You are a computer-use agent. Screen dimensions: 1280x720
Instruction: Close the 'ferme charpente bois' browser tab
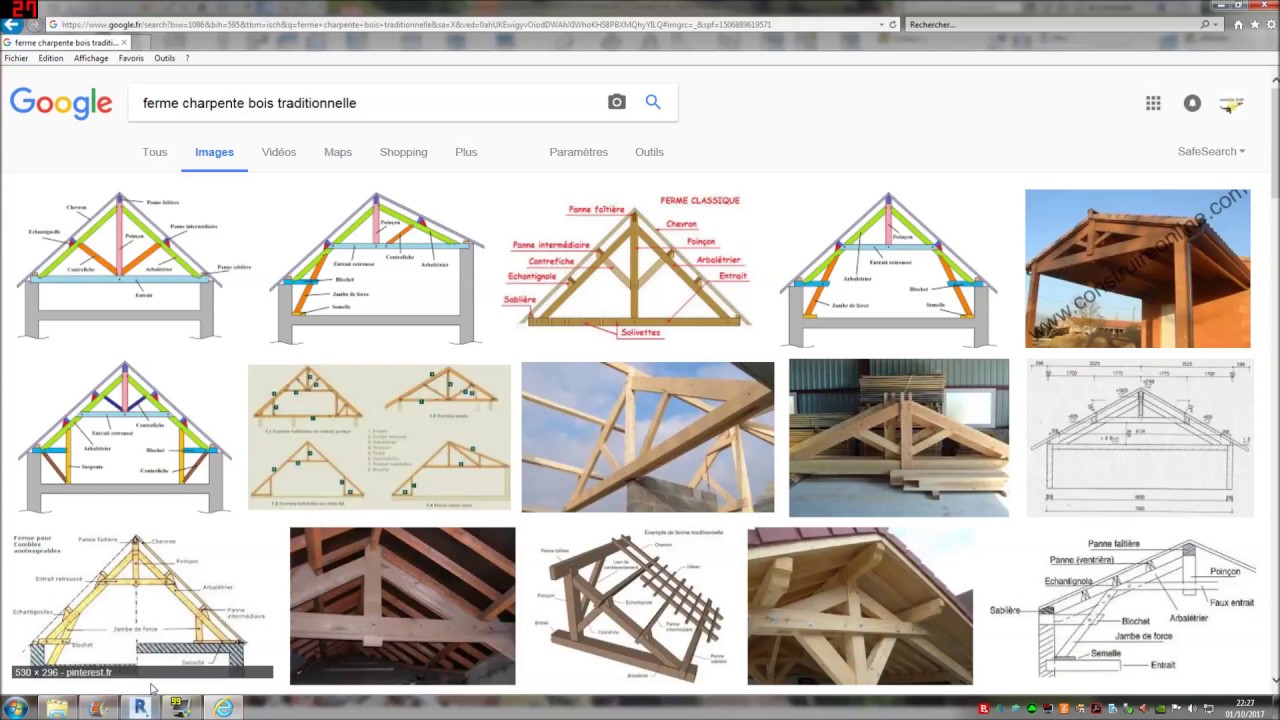pos(124,43)
